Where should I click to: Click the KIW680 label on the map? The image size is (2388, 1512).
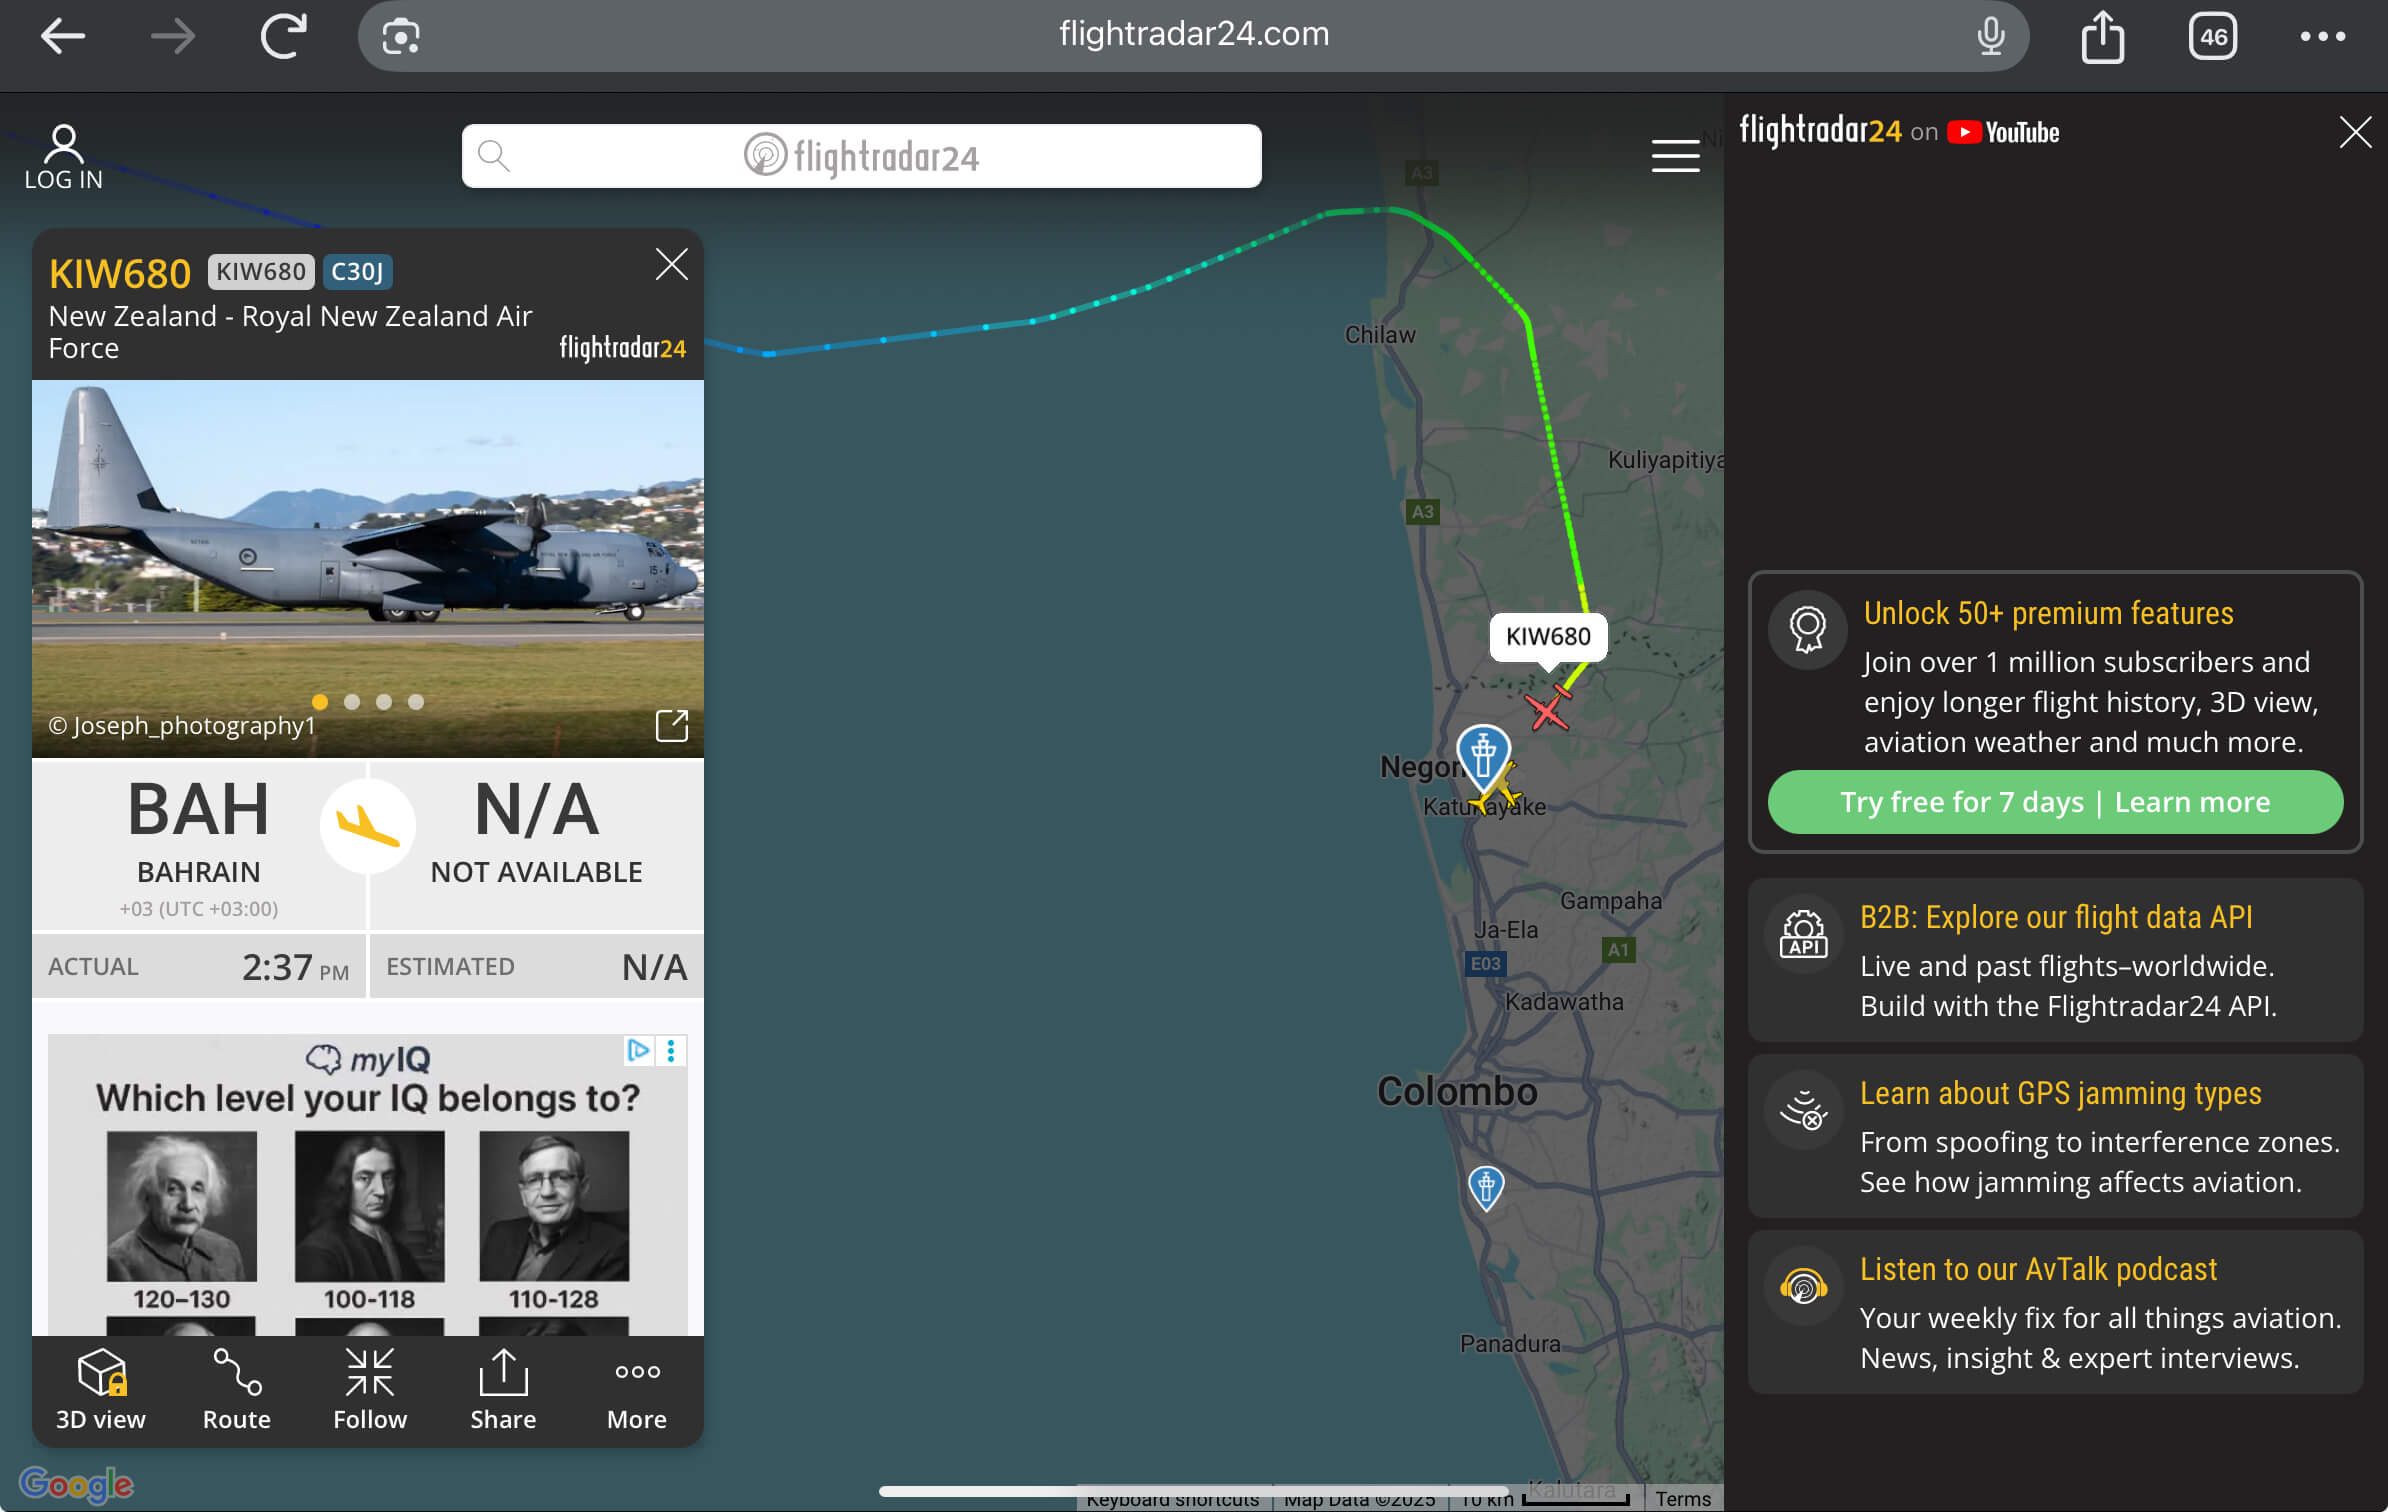1548,637
